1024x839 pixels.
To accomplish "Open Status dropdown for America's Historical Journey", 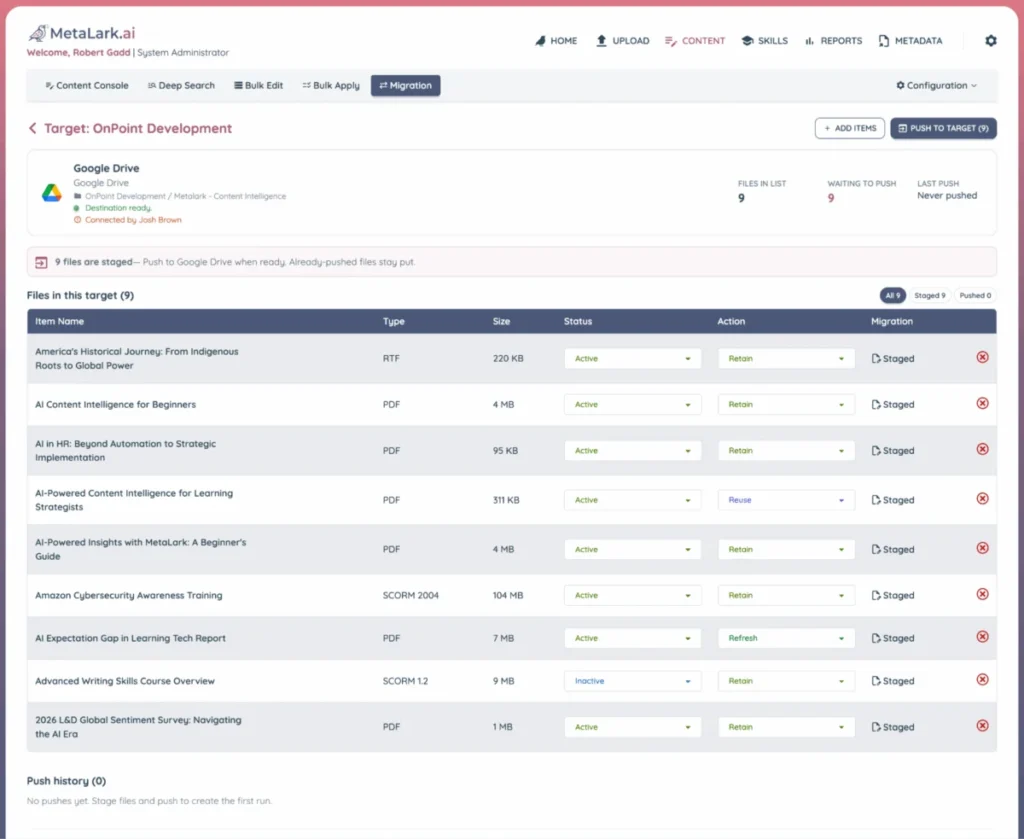I will pos(632,358).
